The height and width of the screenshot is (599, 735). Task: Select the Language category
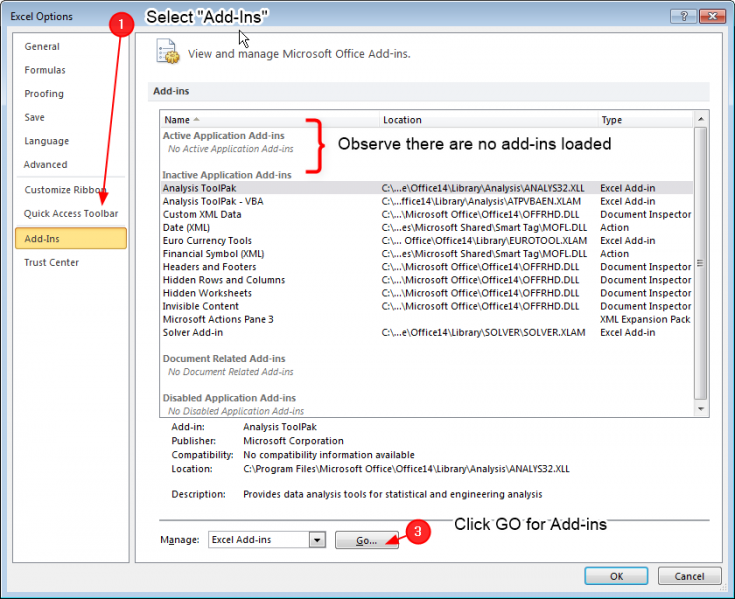click(x=47, y=141)
